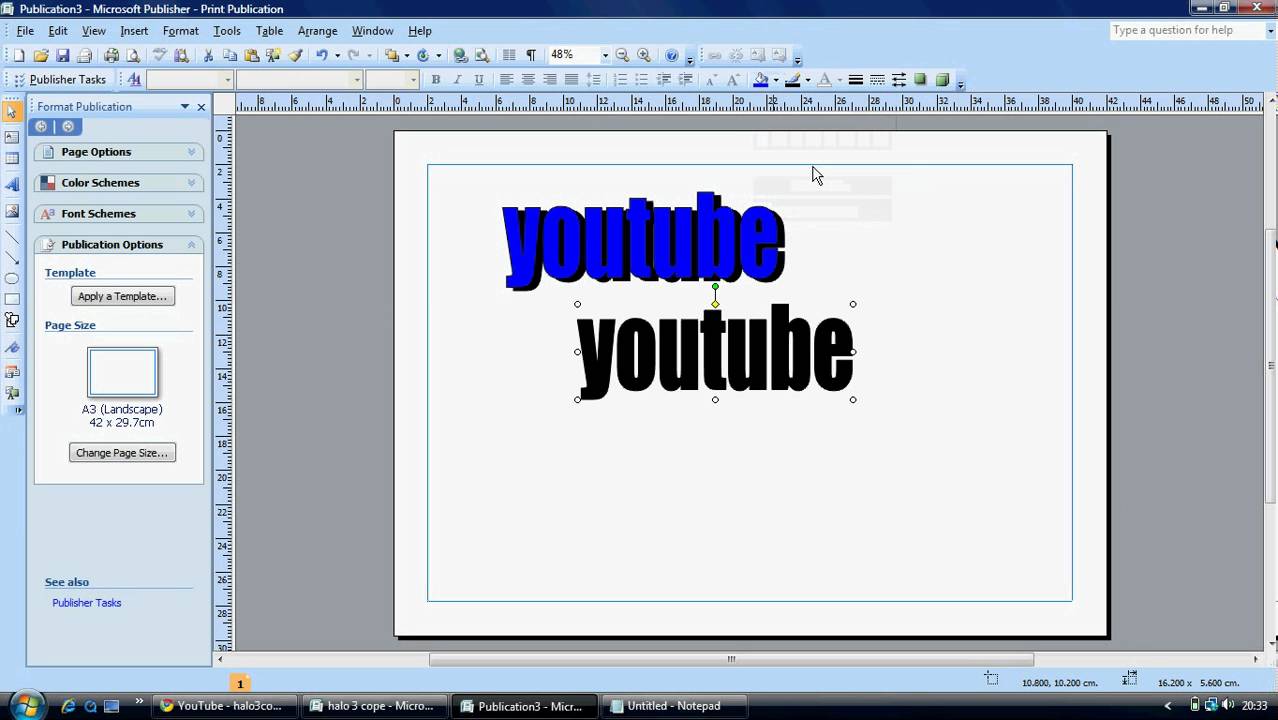Open the Format Publication task pane dropdown arrow
1278x720 pixels.
click(x=185, y=107)
